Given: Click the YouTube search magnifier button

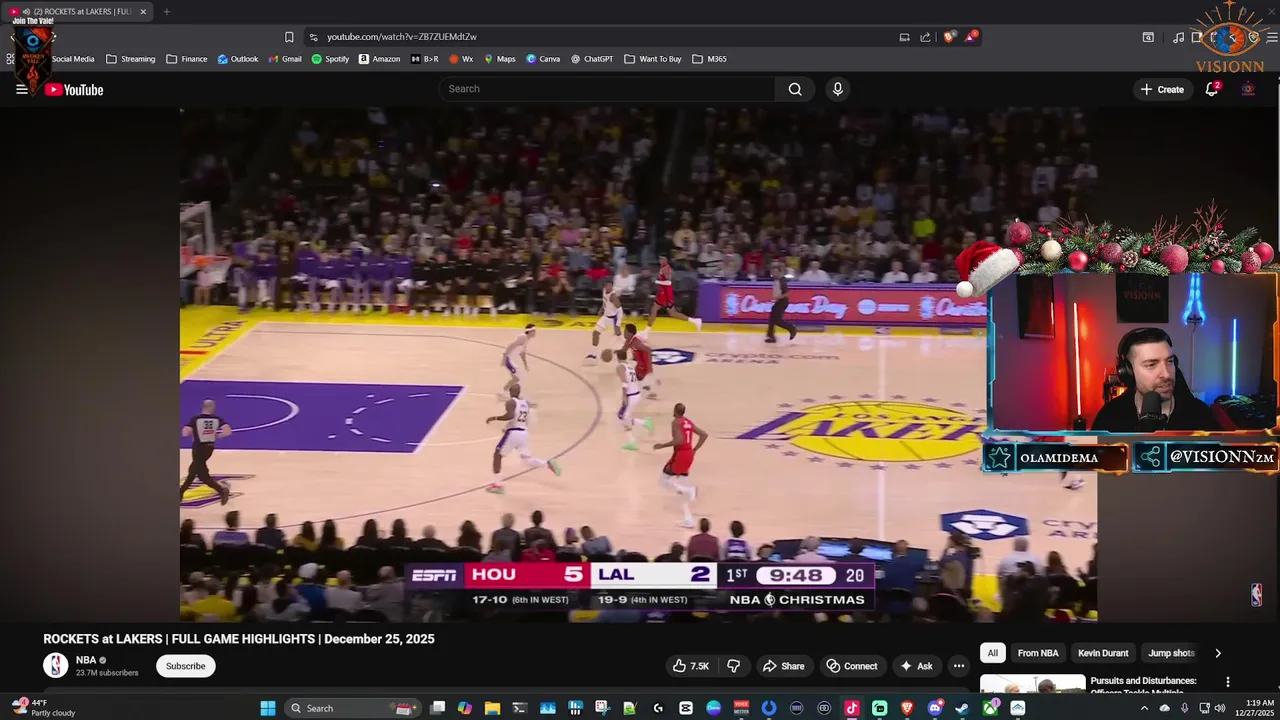Looking at the screenshot, I should coord(795,89).
